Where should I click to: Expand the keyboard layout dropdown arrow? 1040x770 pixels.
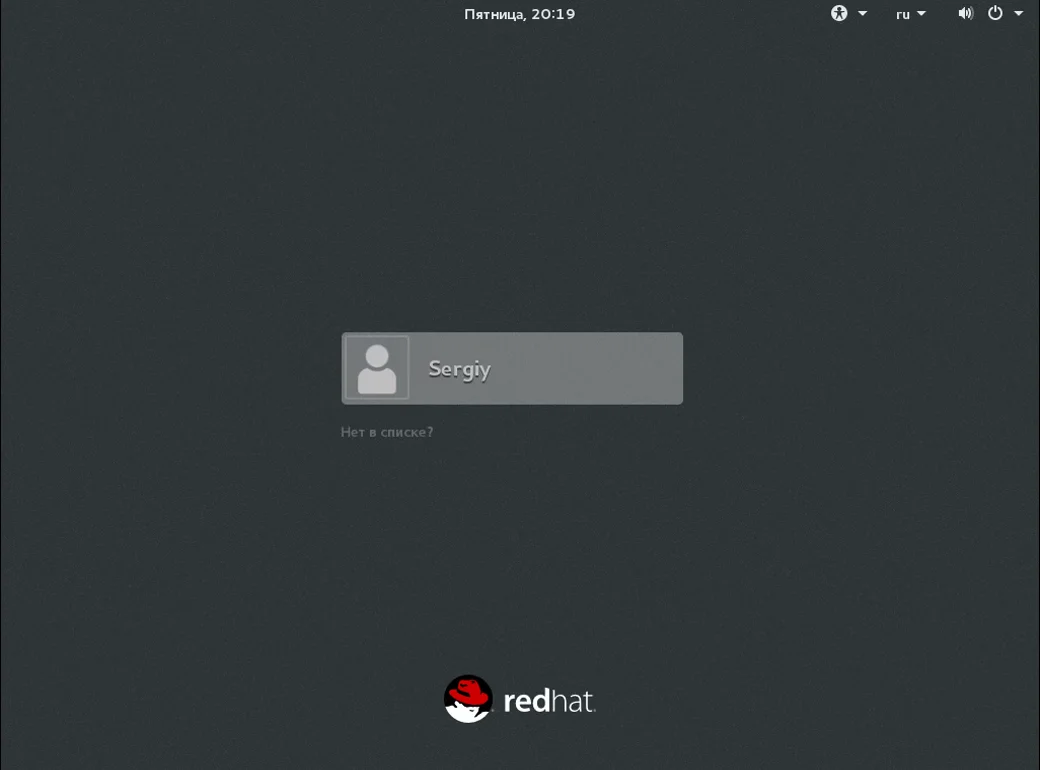click(921, 13)
